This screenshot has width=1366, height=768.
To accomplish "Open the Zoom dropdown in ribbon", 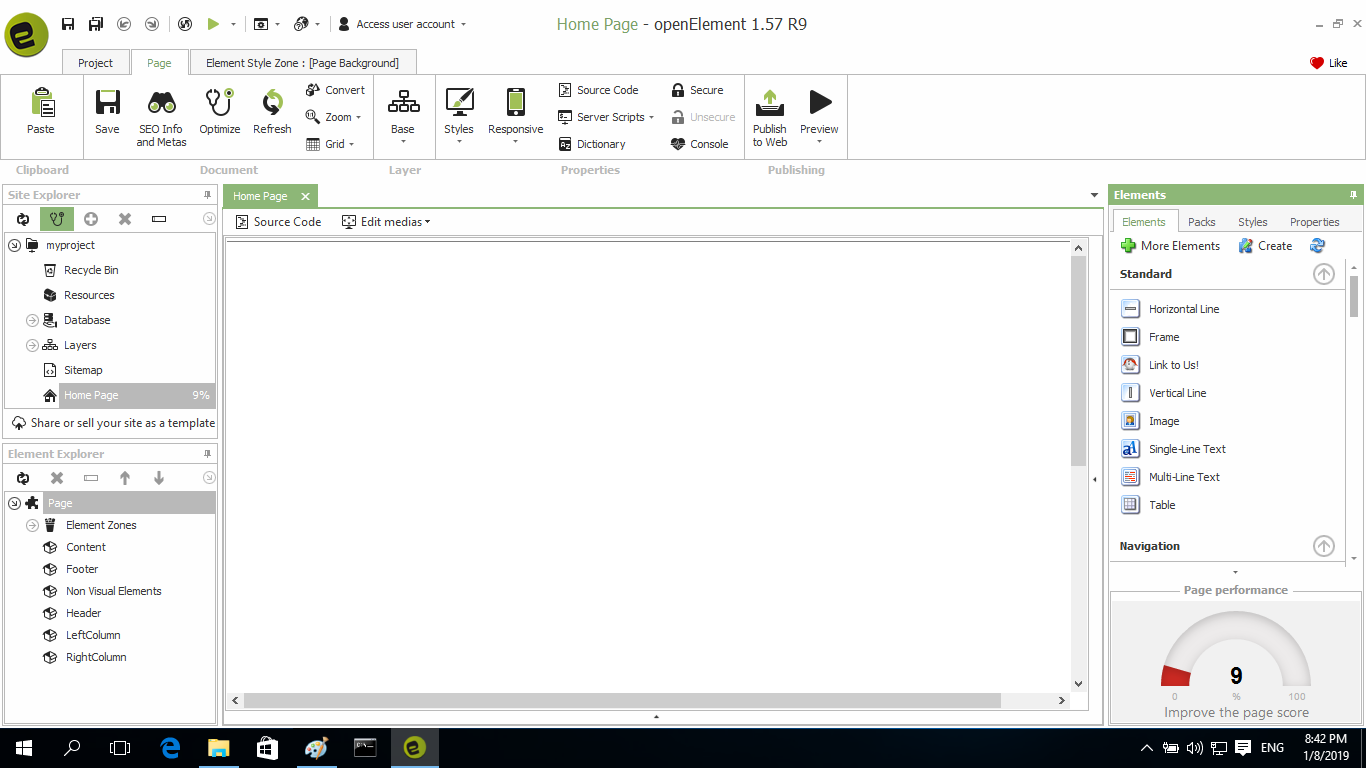I will coord(334,117).
